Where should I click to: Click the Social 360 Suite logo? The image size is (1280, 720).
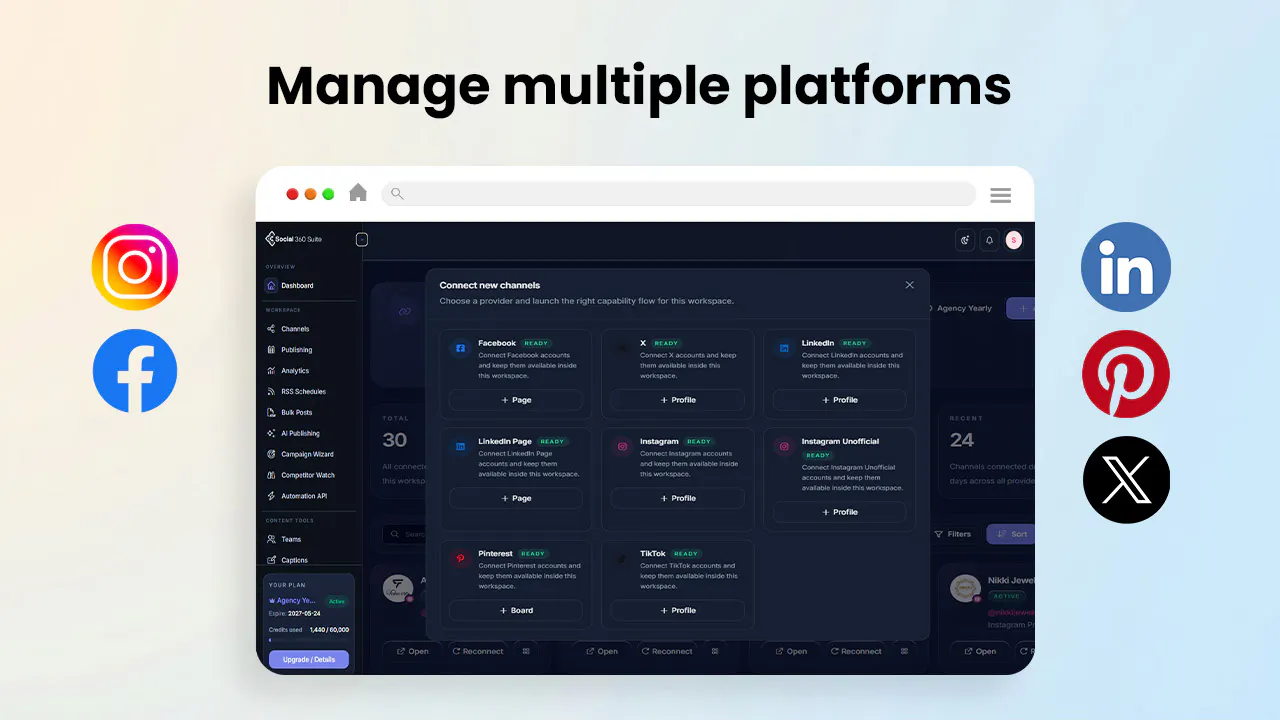[293, 239]
